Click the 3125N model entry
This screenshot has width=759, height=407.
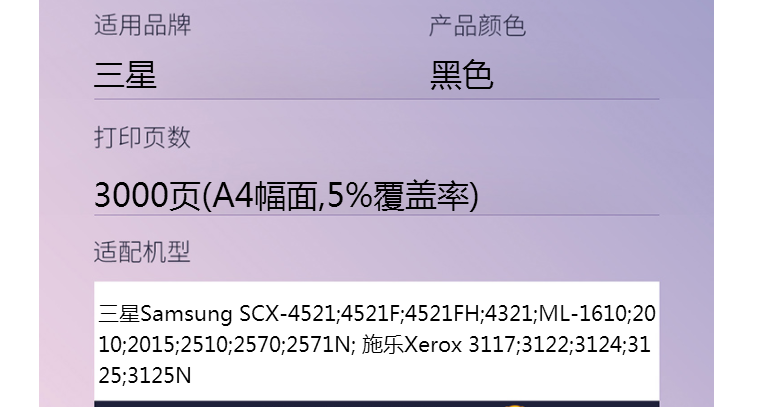click(x=159, y=376)
